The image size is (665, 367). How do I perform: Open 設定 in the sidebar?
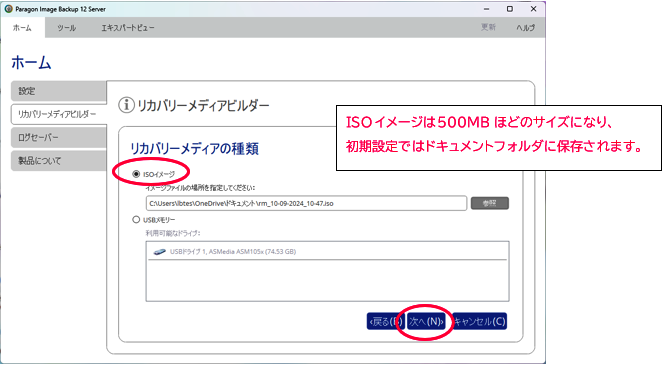click(59, 91)
